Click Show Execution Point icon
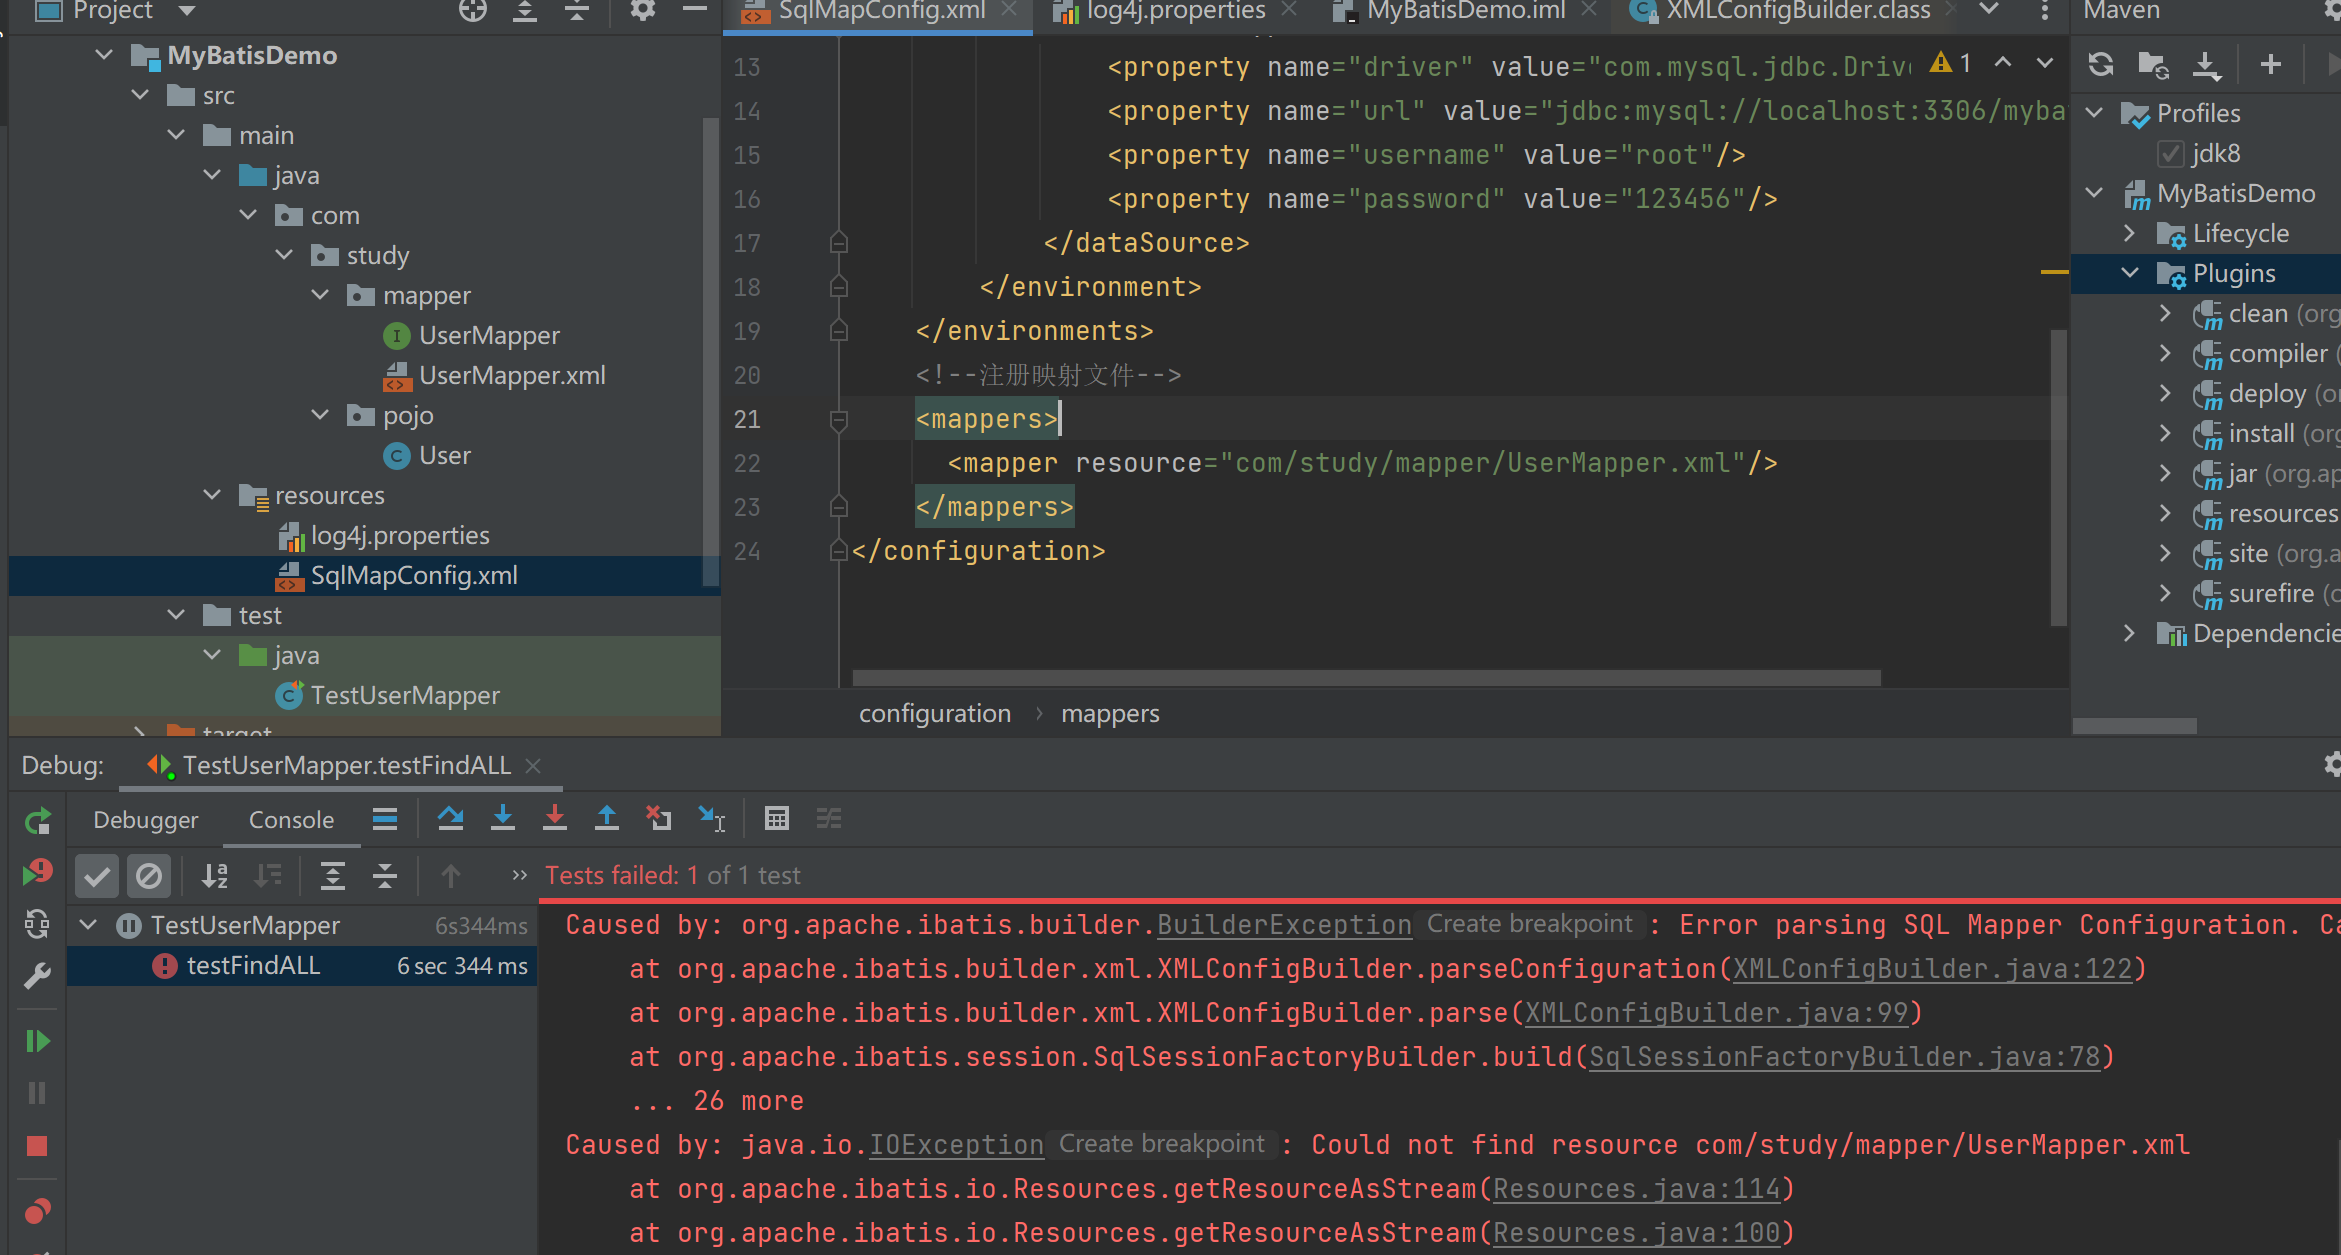Image resolution: width=2341 pixels, height=1255 pixels. click(x=385, y=820)
